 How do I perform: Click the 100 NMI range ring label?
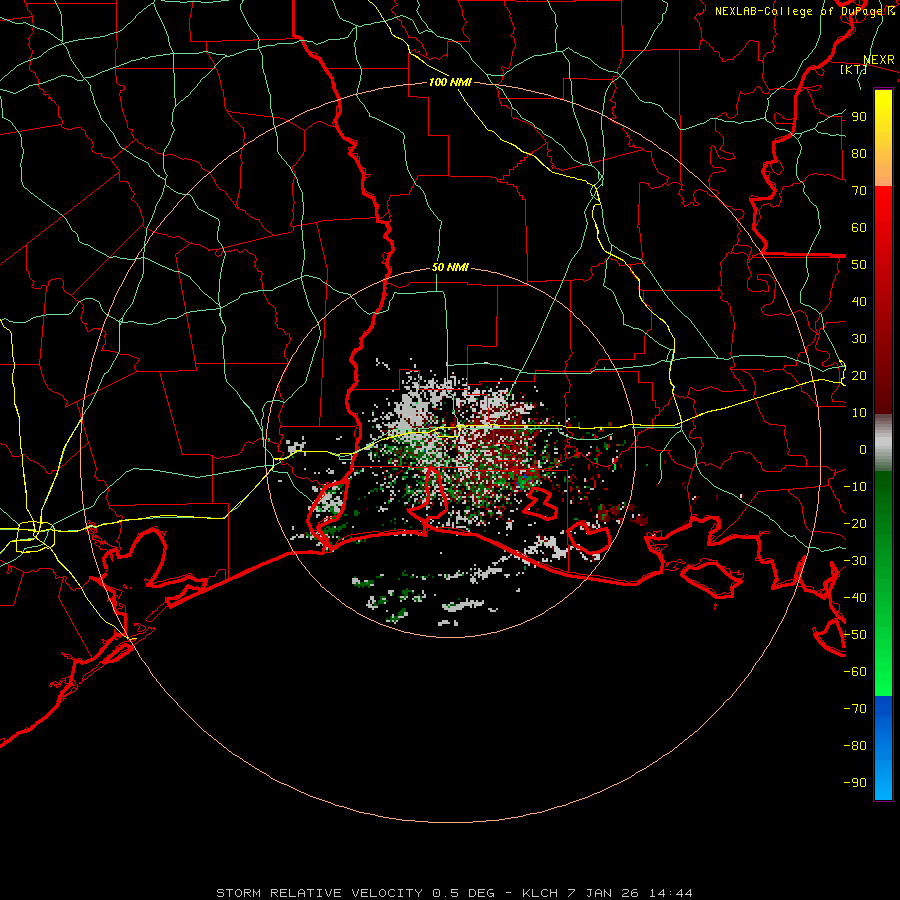pyautogui.click(x=450, y=82)
